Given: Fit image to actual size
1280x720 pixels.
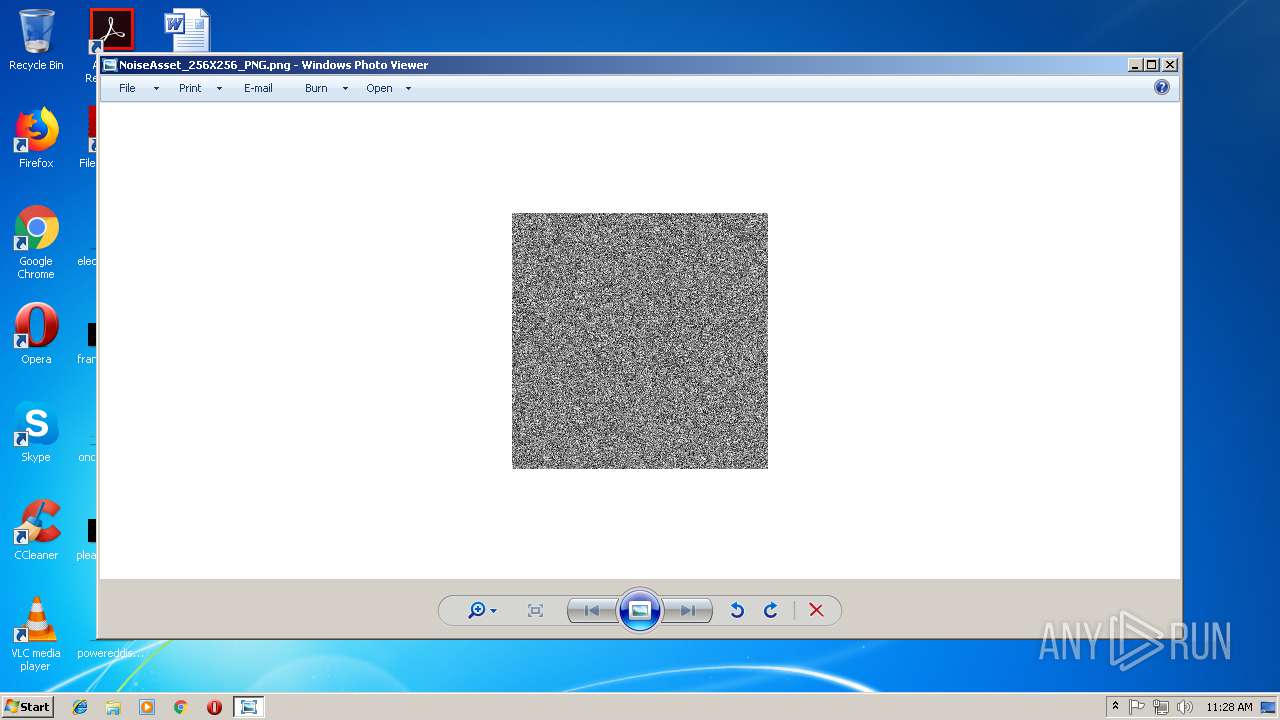Looking at the screenshot, I should pyautogui.click(x=535, y=610).
